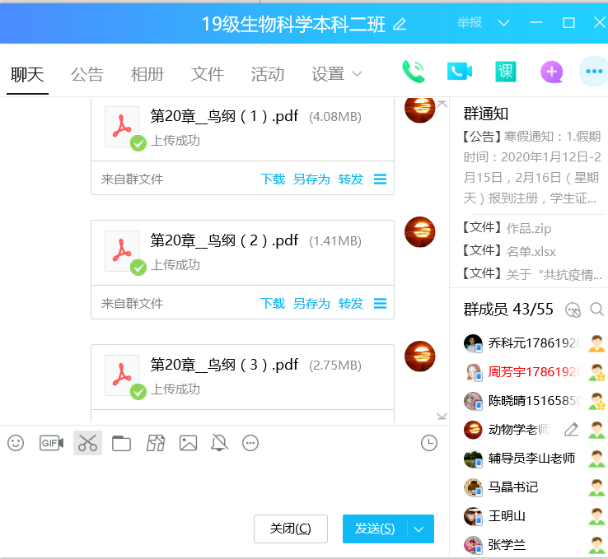Click 另存为 for 鸟纲（2）.pdf
This screenshot has width=608, height=559.
pos(311,303)
